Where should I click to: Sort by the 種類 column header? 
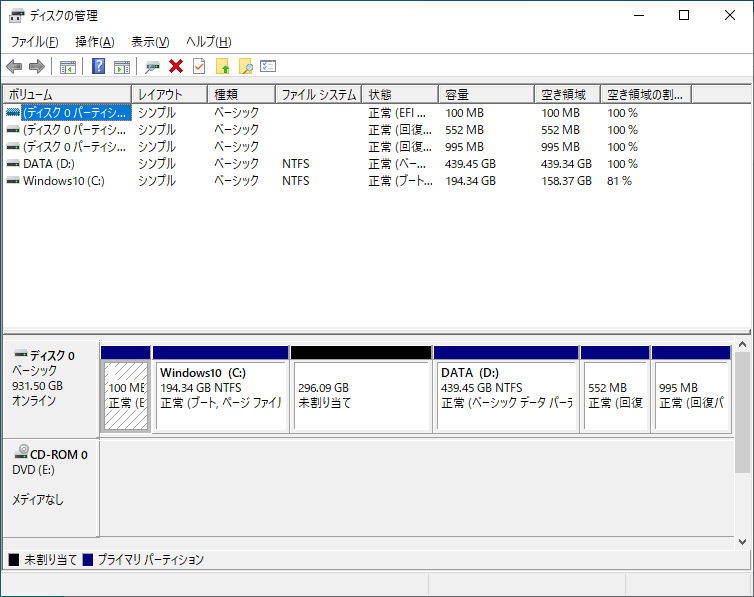(241, 94)
